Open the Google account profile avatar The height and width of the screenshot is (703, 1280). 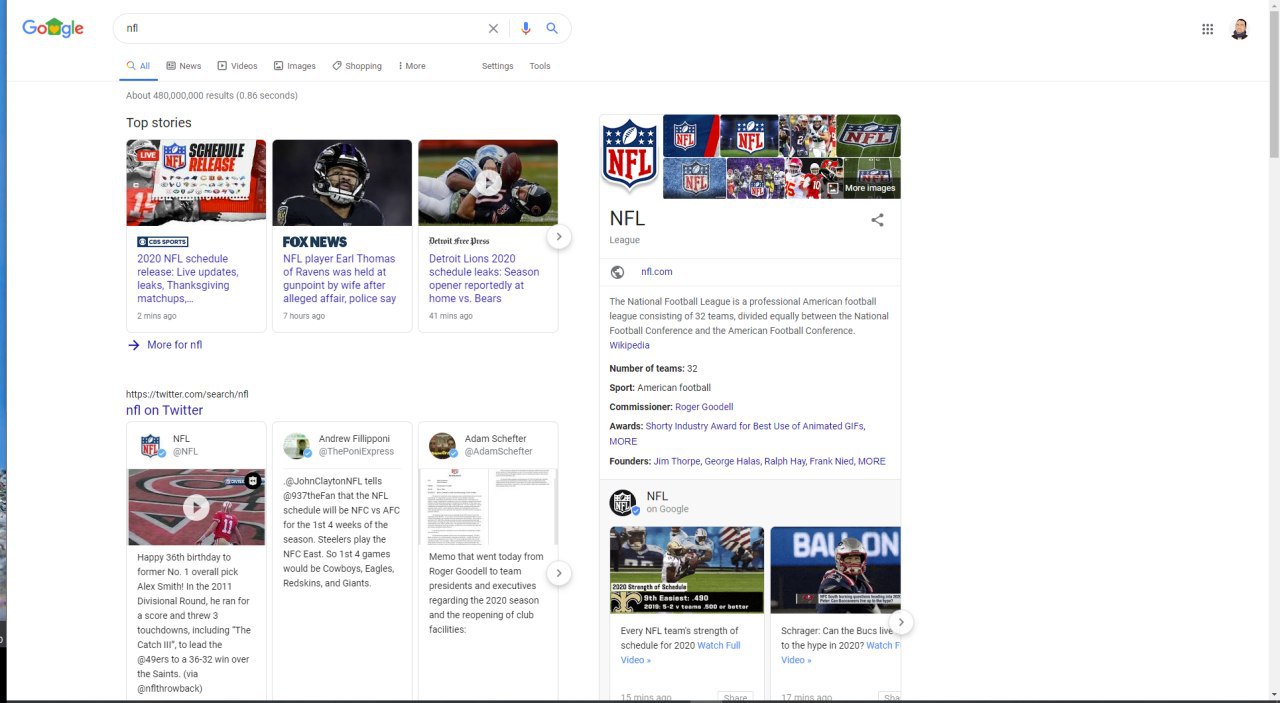1239,29
